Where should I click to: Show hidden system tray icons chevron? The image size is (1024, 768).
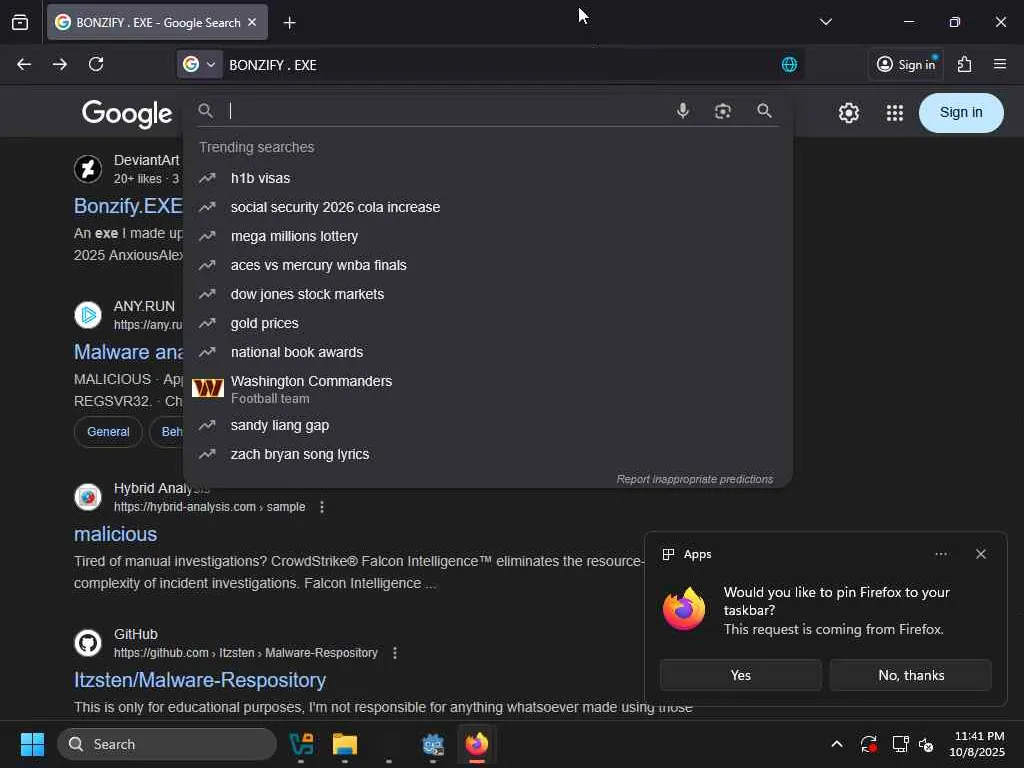837,744
